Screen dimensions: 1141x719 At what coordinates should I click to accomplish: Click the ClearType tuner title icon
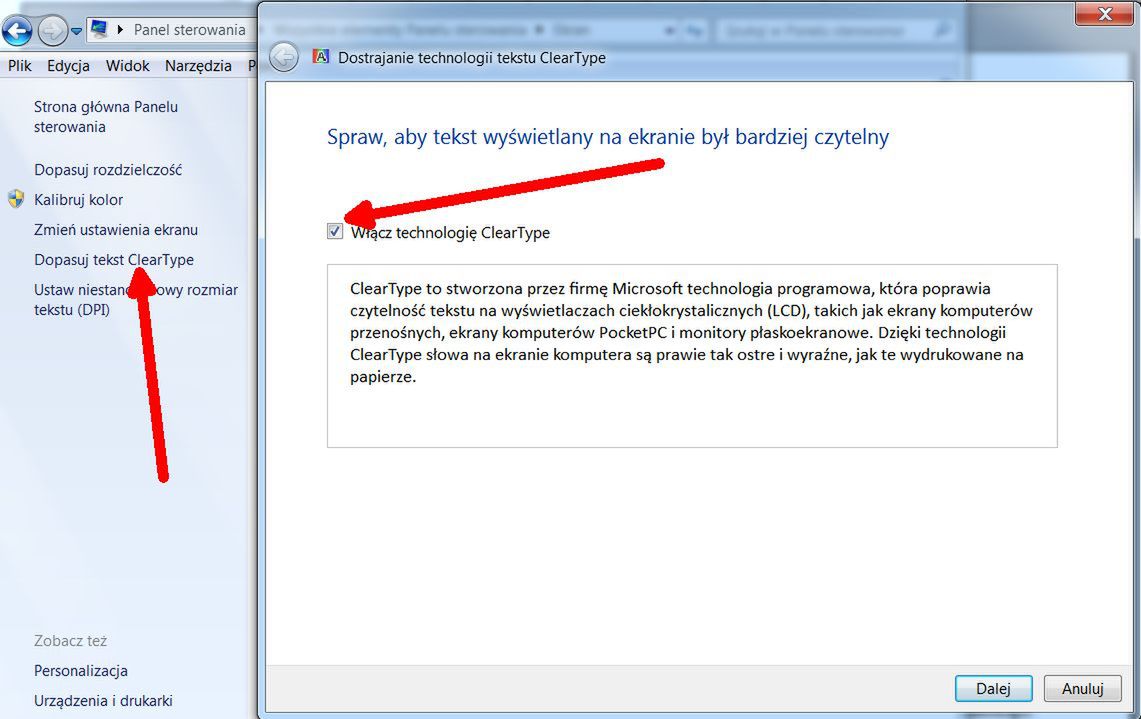click(x=320, y=56)
